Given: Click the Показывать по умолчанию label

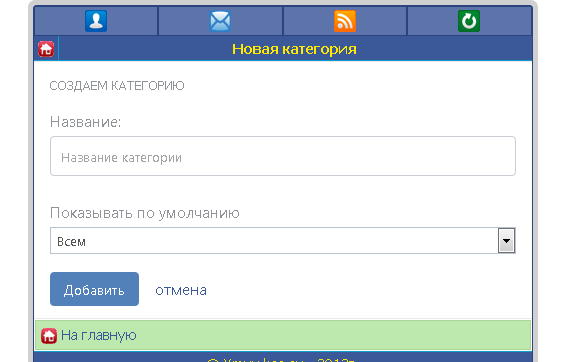Looking at the screenshot, I should [145, 213].
